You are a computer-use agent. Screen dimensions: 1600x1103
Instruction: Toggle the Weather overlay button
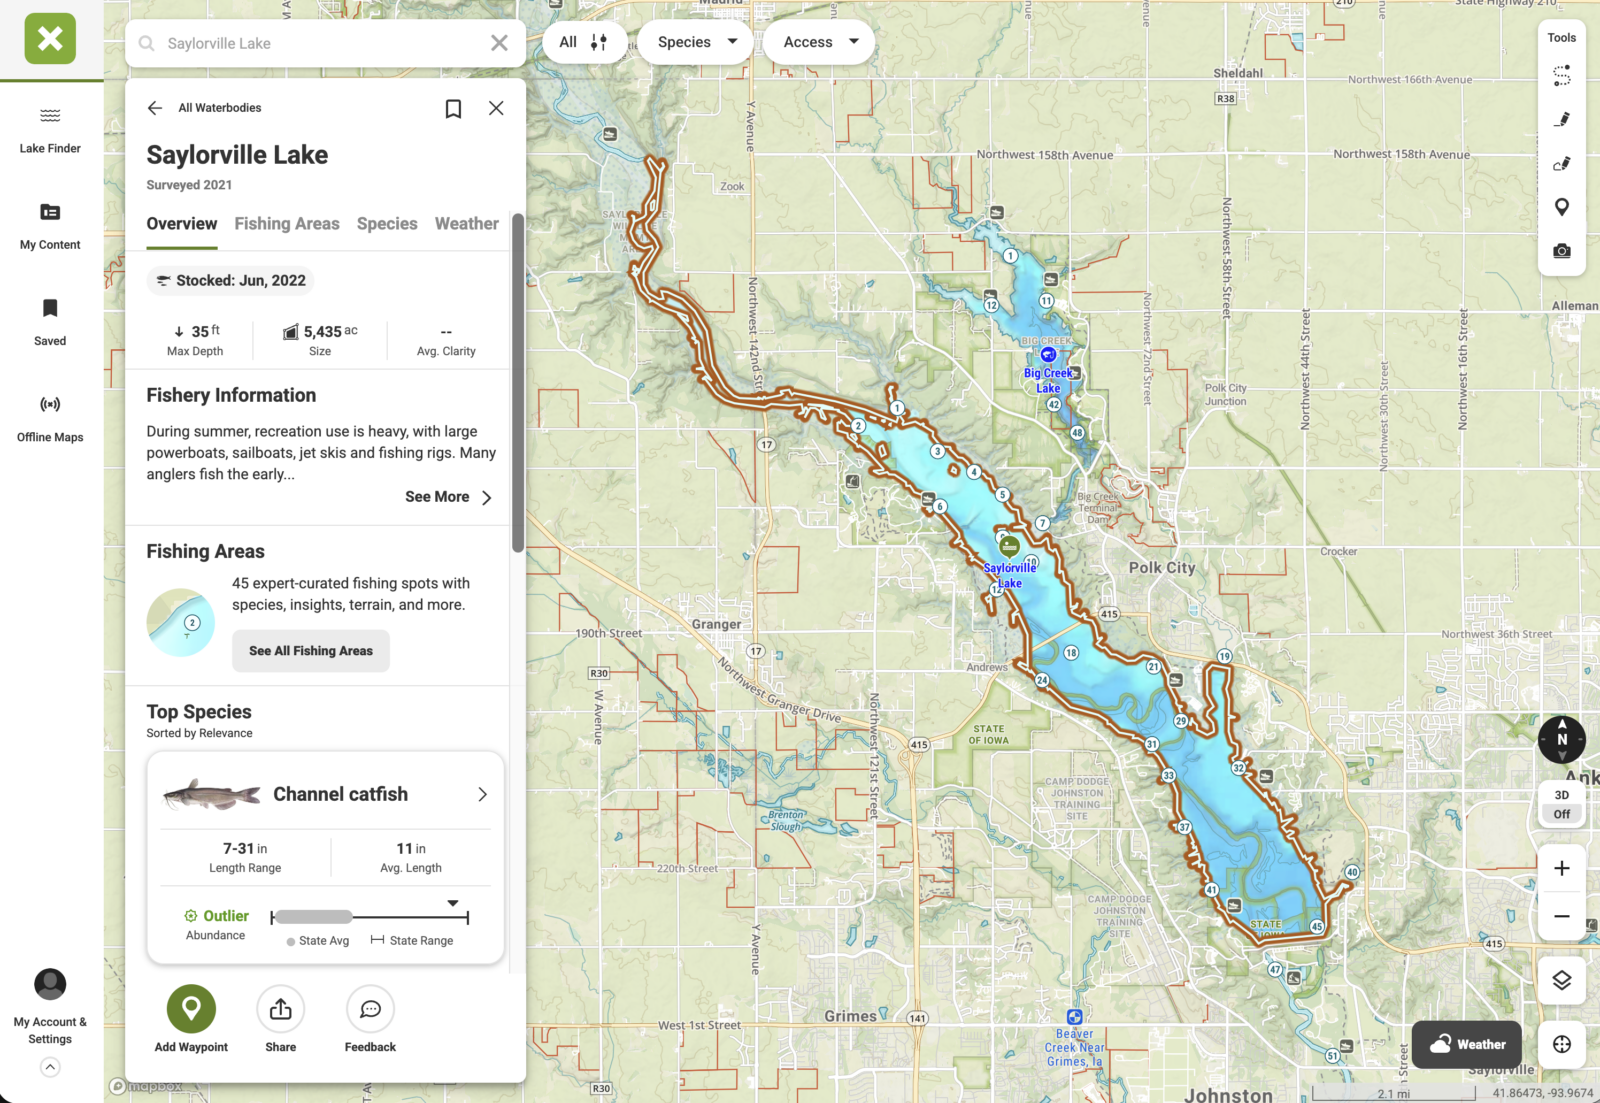1467,1044
